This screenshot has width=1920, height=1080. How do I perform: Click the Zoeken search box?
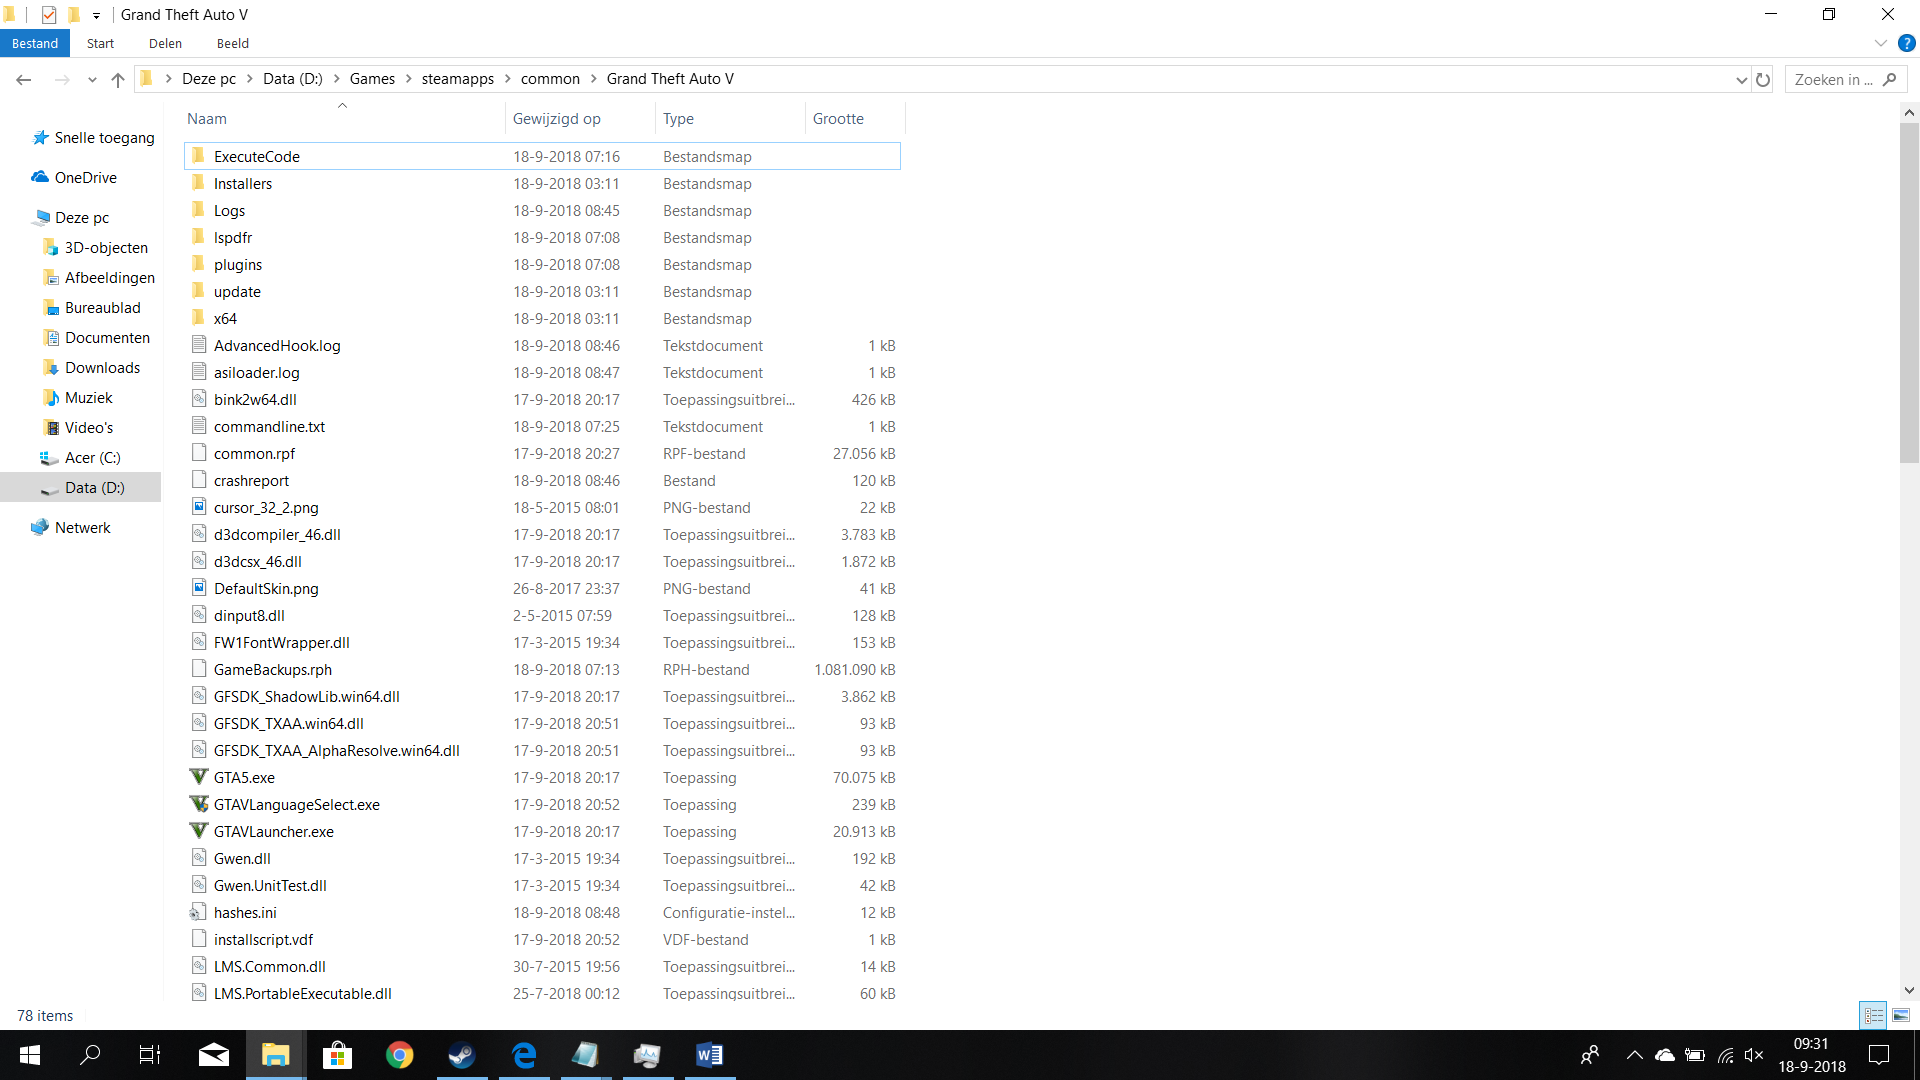(1834, 79)
